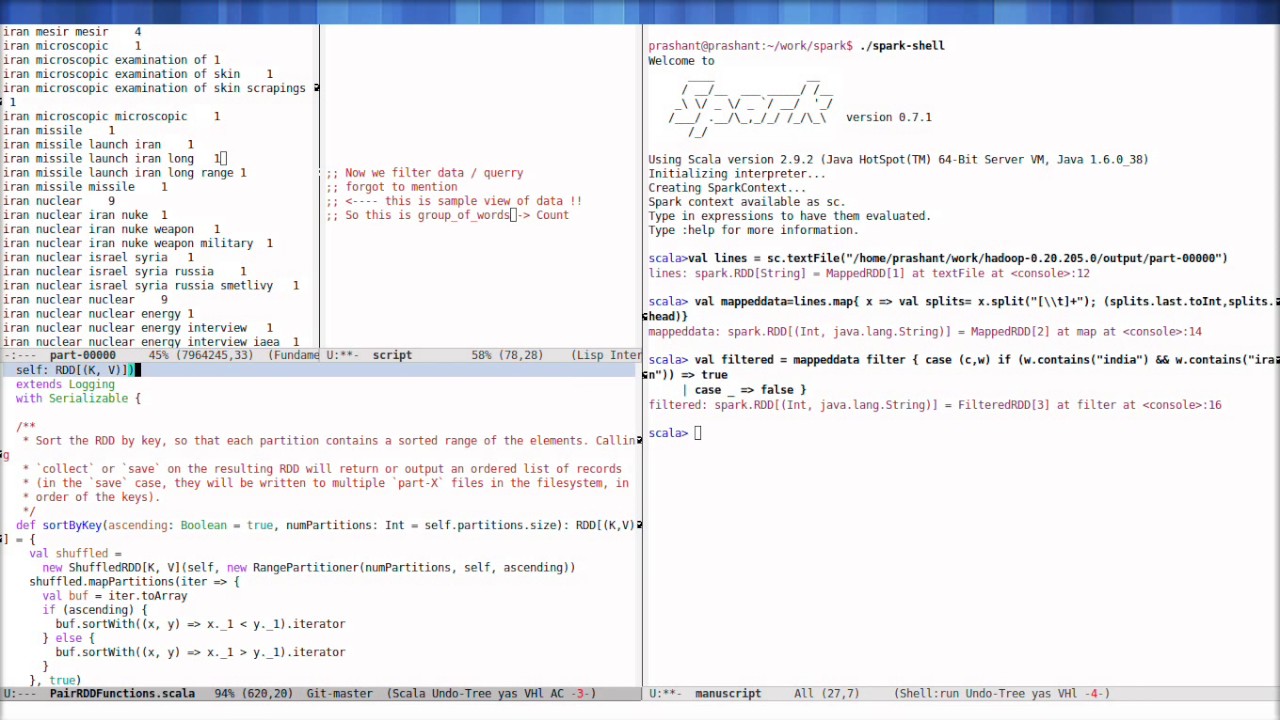Click the 'if (ascending) {' line
Image resolution: width=1280 pixels, height=720 pixels.
tap(94, 610)
